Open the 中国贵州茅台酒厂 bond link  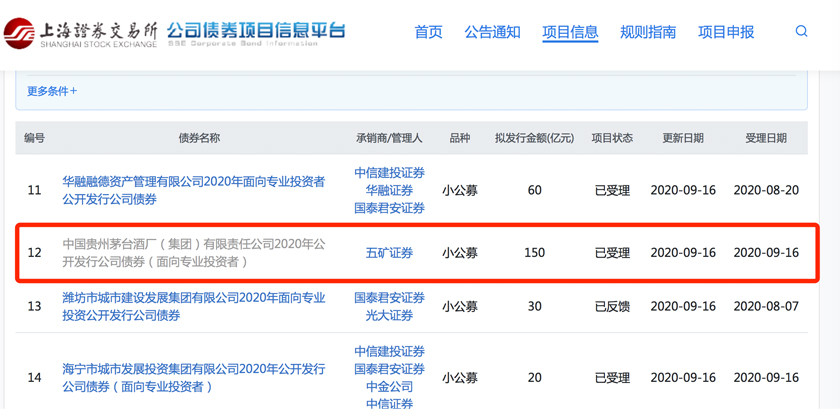pyautogui.click(x=193, y=253)
